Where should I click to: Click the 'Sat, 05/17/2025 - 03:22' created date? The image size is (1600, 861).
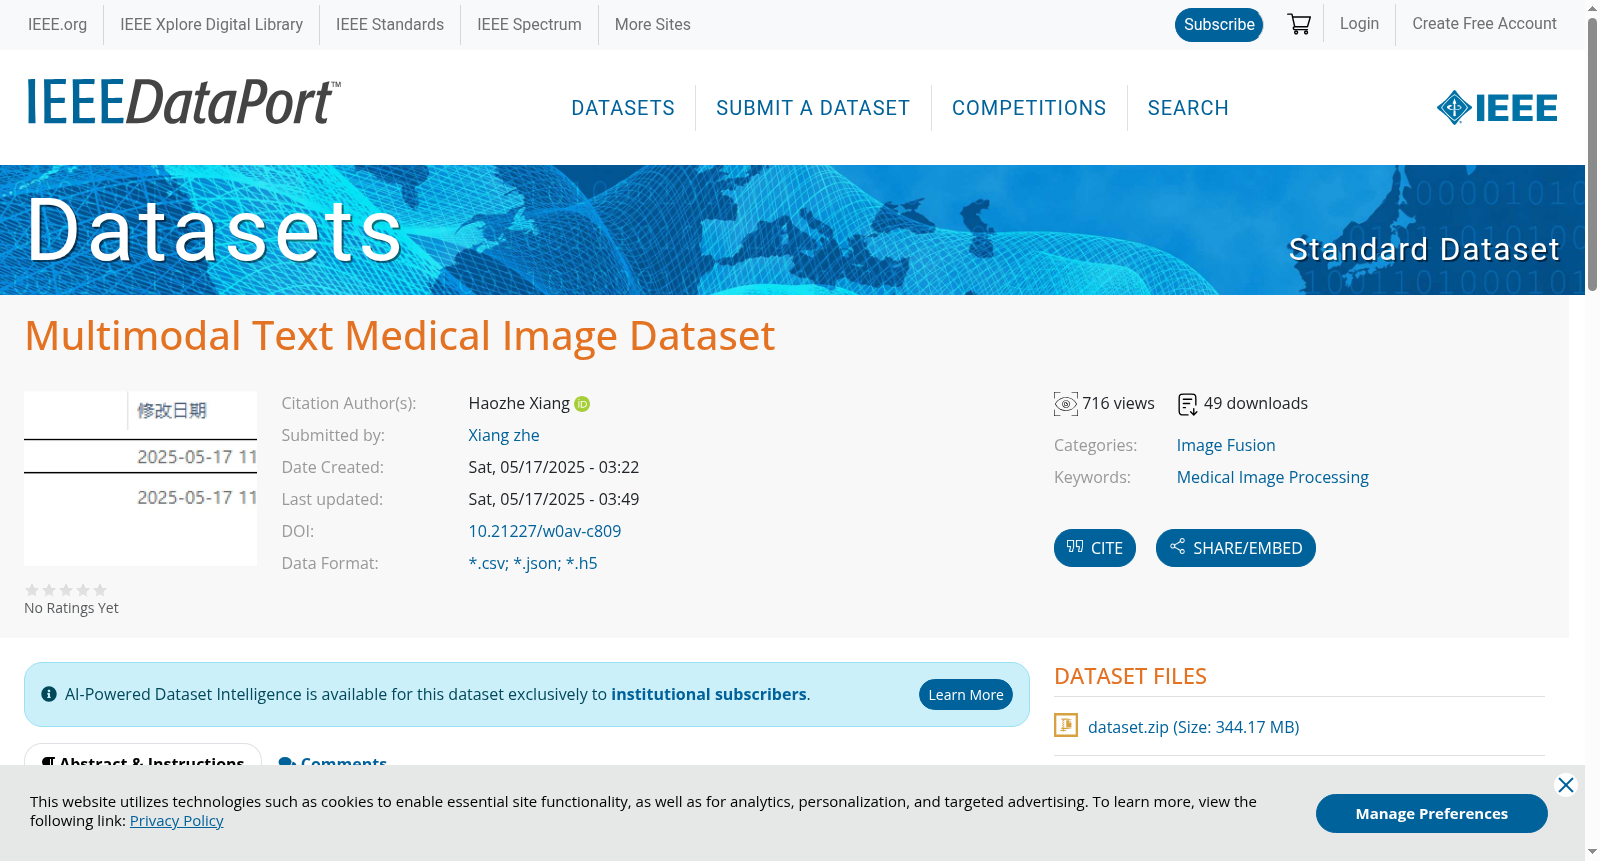click(554, 467)
